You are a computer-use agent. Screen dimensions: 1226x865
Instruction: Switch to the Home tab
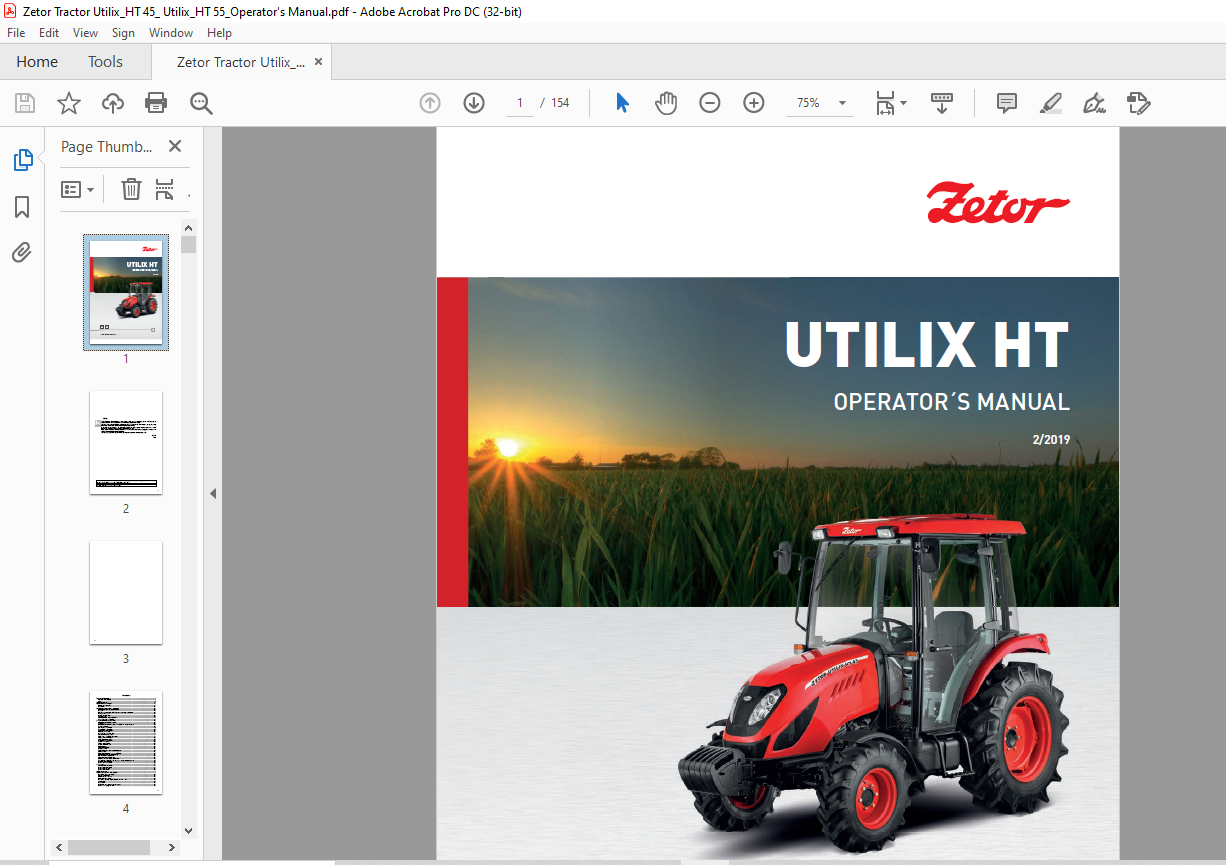coord(37,62)
